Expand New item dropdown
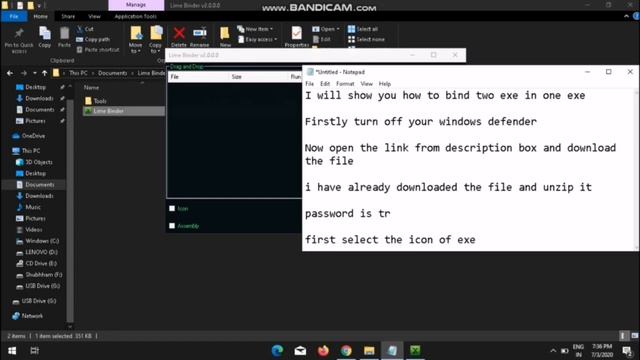640x360 pixels. (256, 29)
